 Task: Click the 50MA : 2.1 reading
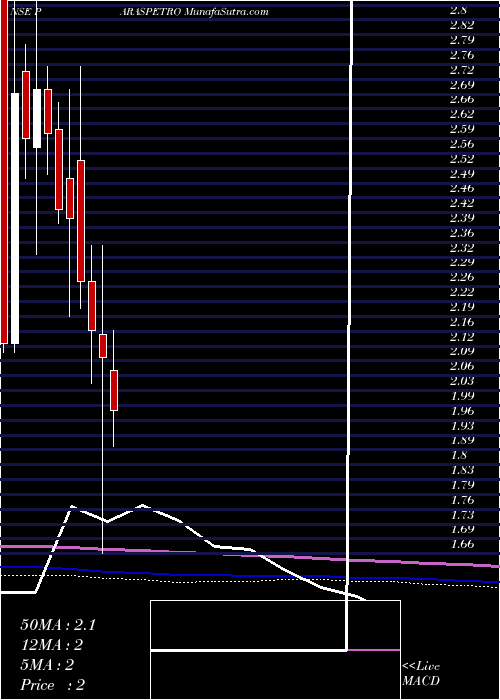click(58, 625)
